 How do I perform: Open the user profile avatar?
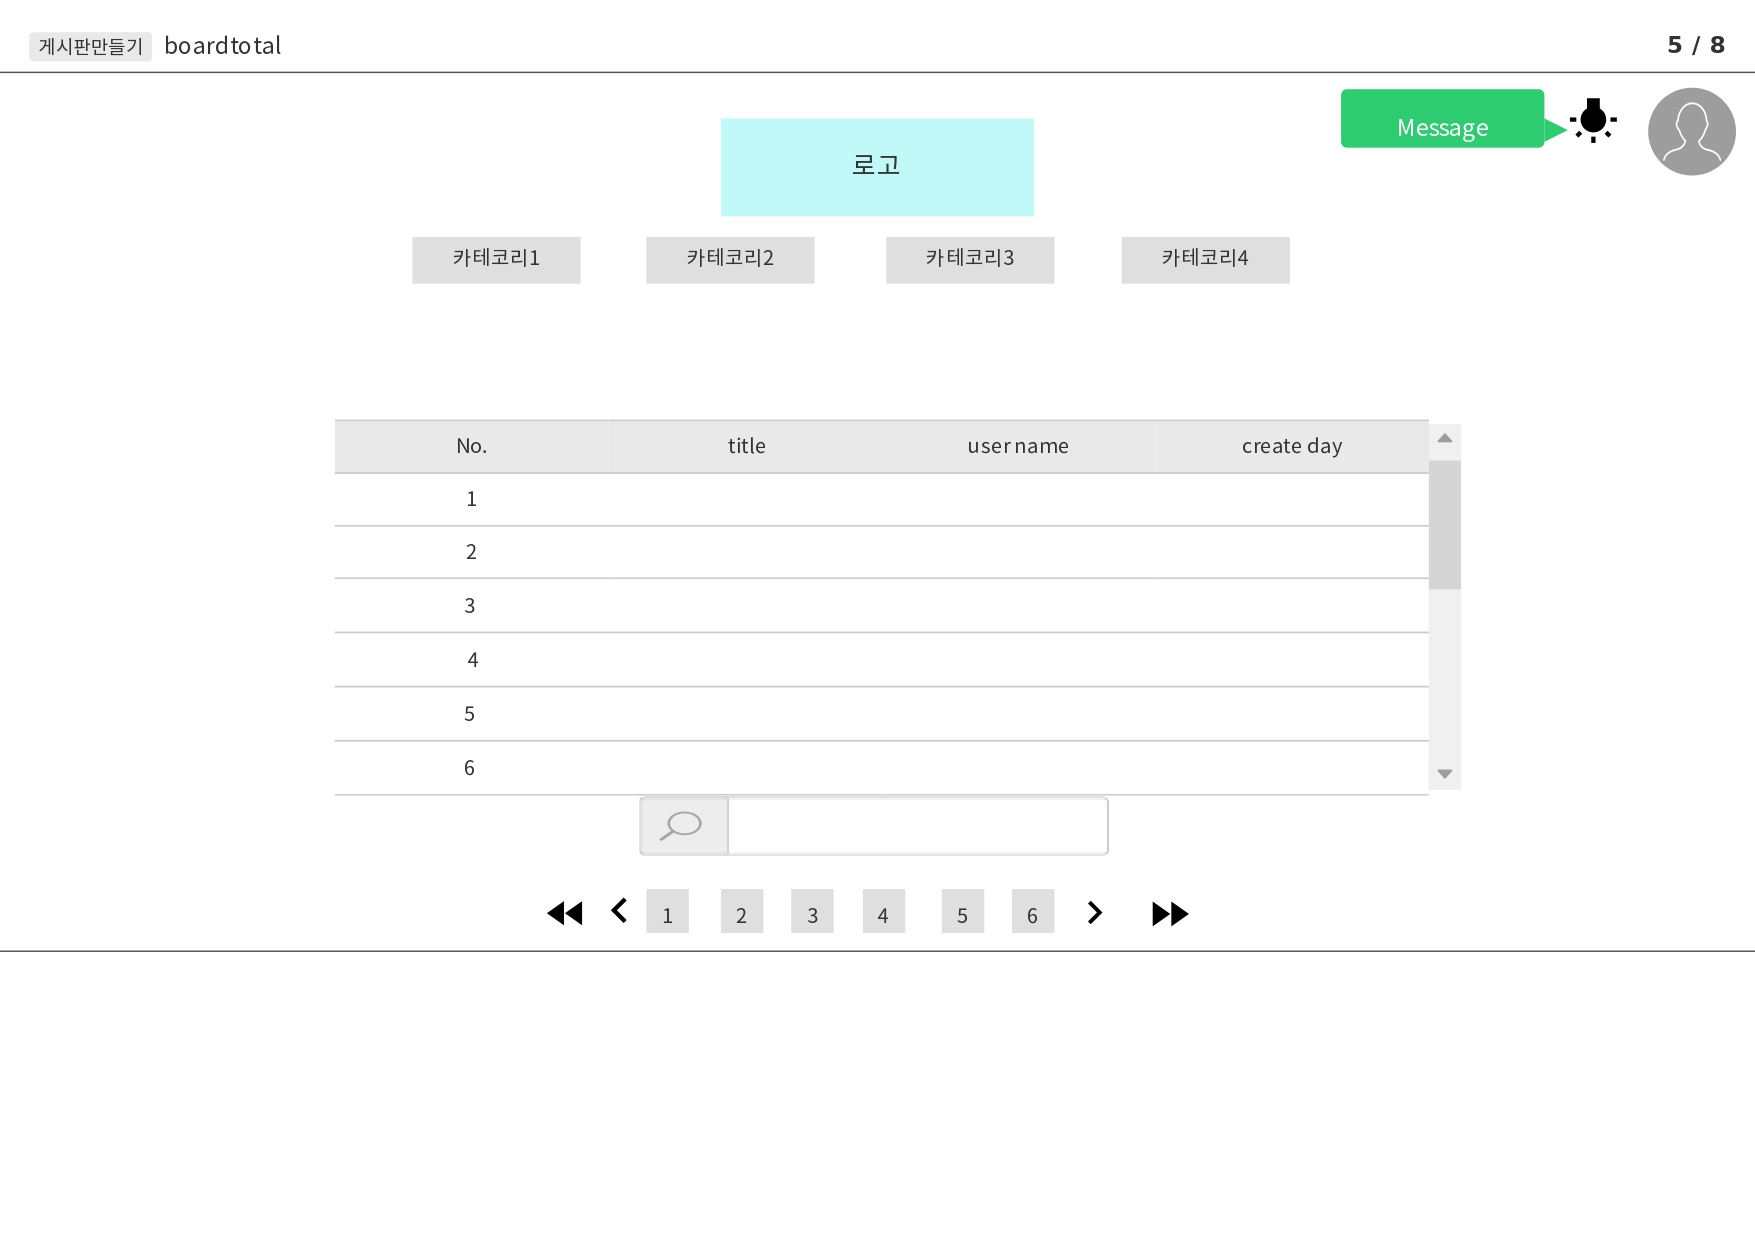(x=1691, y=131)
